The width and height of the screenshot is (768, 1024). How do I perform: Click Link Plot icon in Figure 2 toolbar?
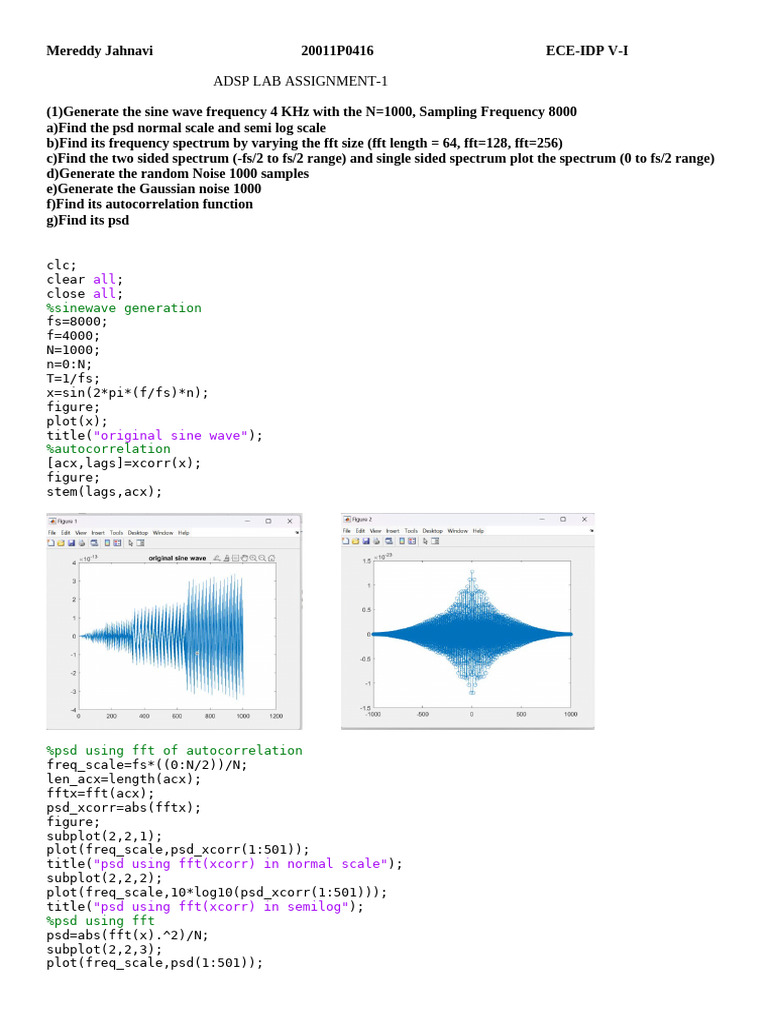pyautogui.click(x=389, y=541)
